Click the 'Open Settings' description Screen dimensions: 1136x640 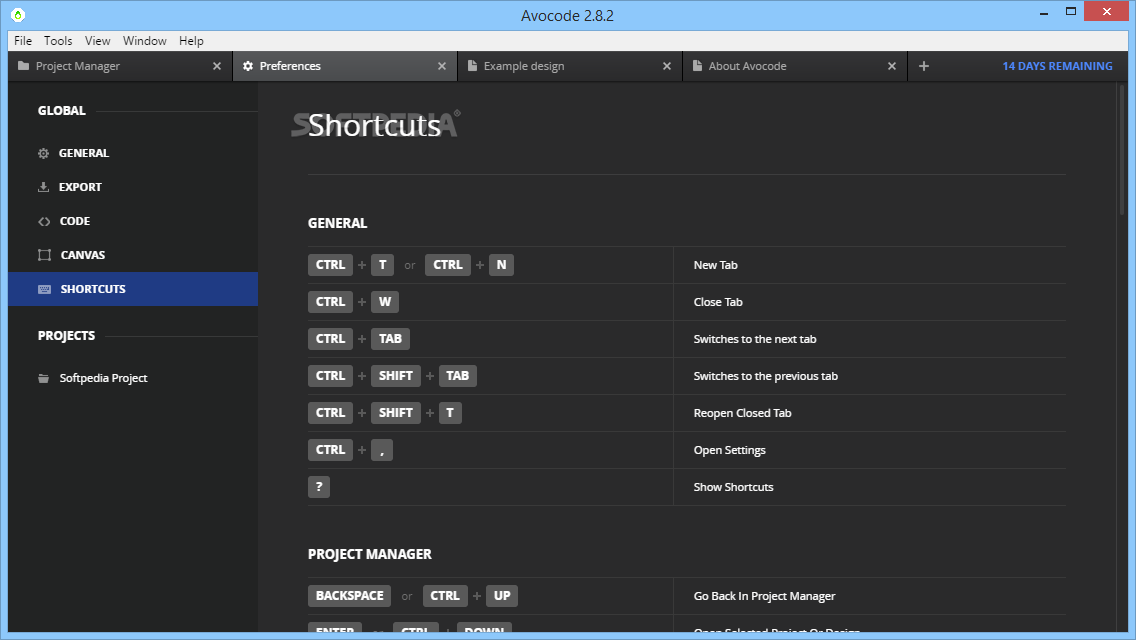pos(730,450)
